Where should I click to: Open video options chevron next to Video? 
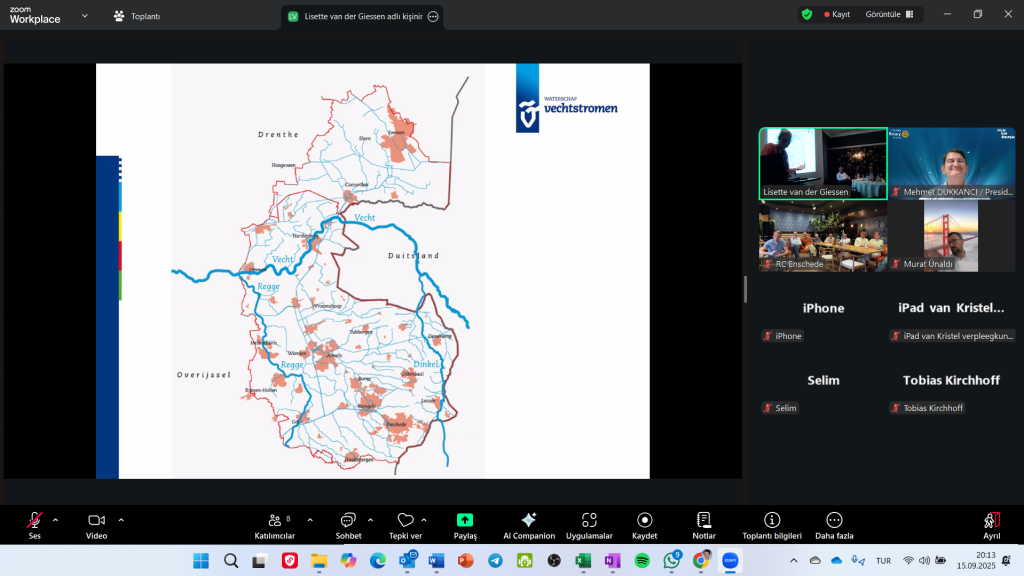click(121, 520)
